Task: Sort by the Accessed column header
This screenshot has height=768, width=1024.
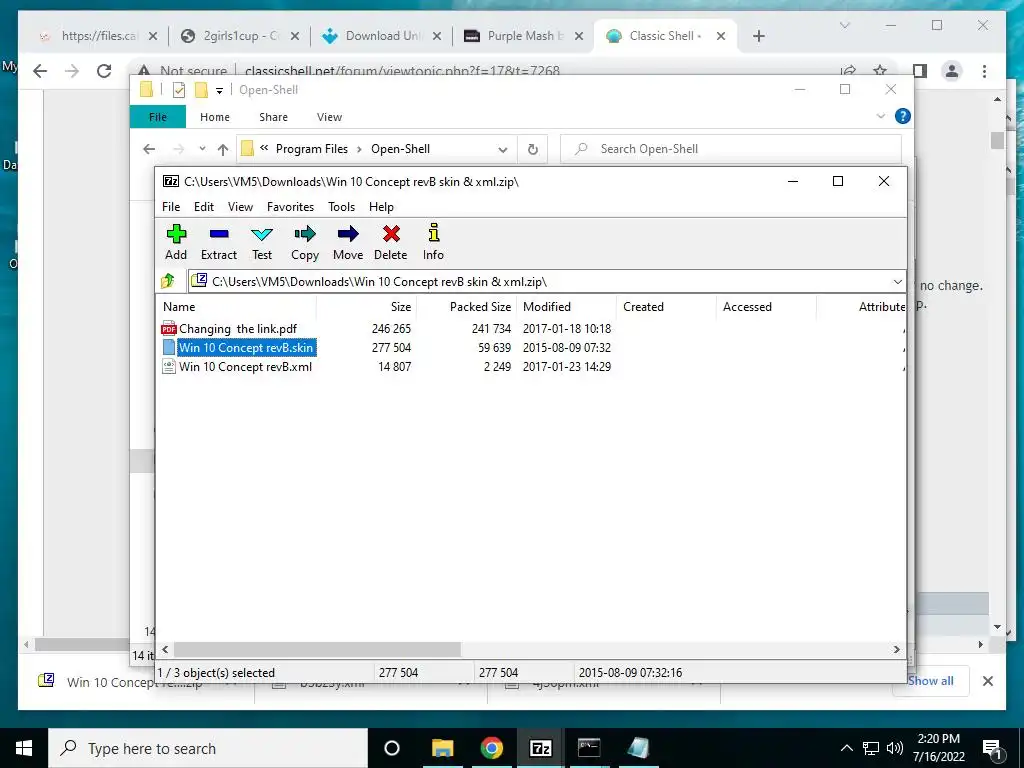Action: click(x=766, y=307)
